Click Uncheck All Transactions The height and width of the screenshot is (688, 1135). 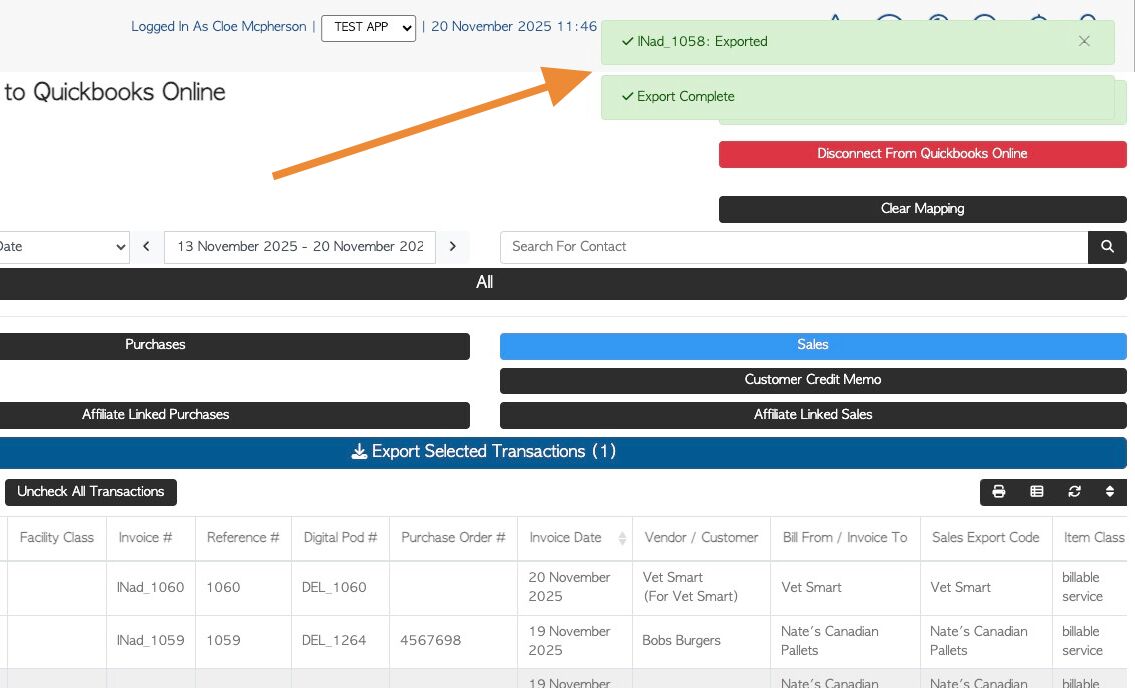(x=90, y=492)
